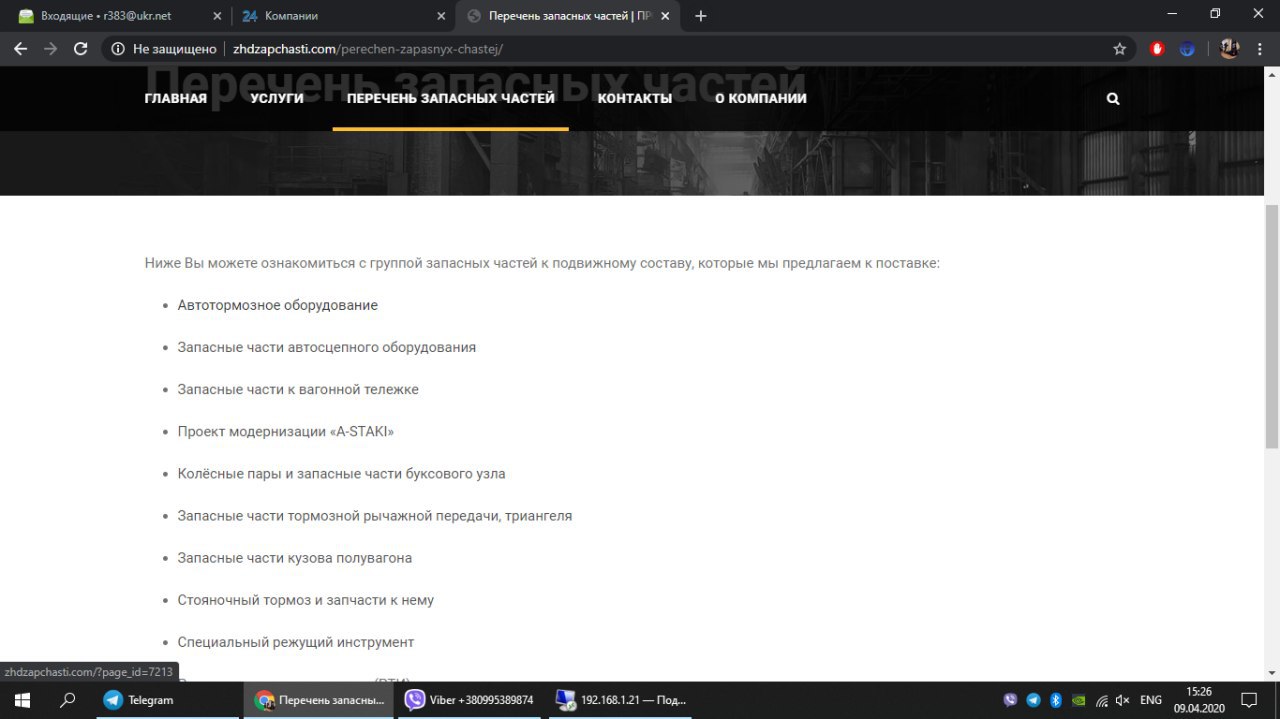
Task: Open link 'Запасные части тормозной рычажной передачи, триангеля'
Action: coord(375,515)
